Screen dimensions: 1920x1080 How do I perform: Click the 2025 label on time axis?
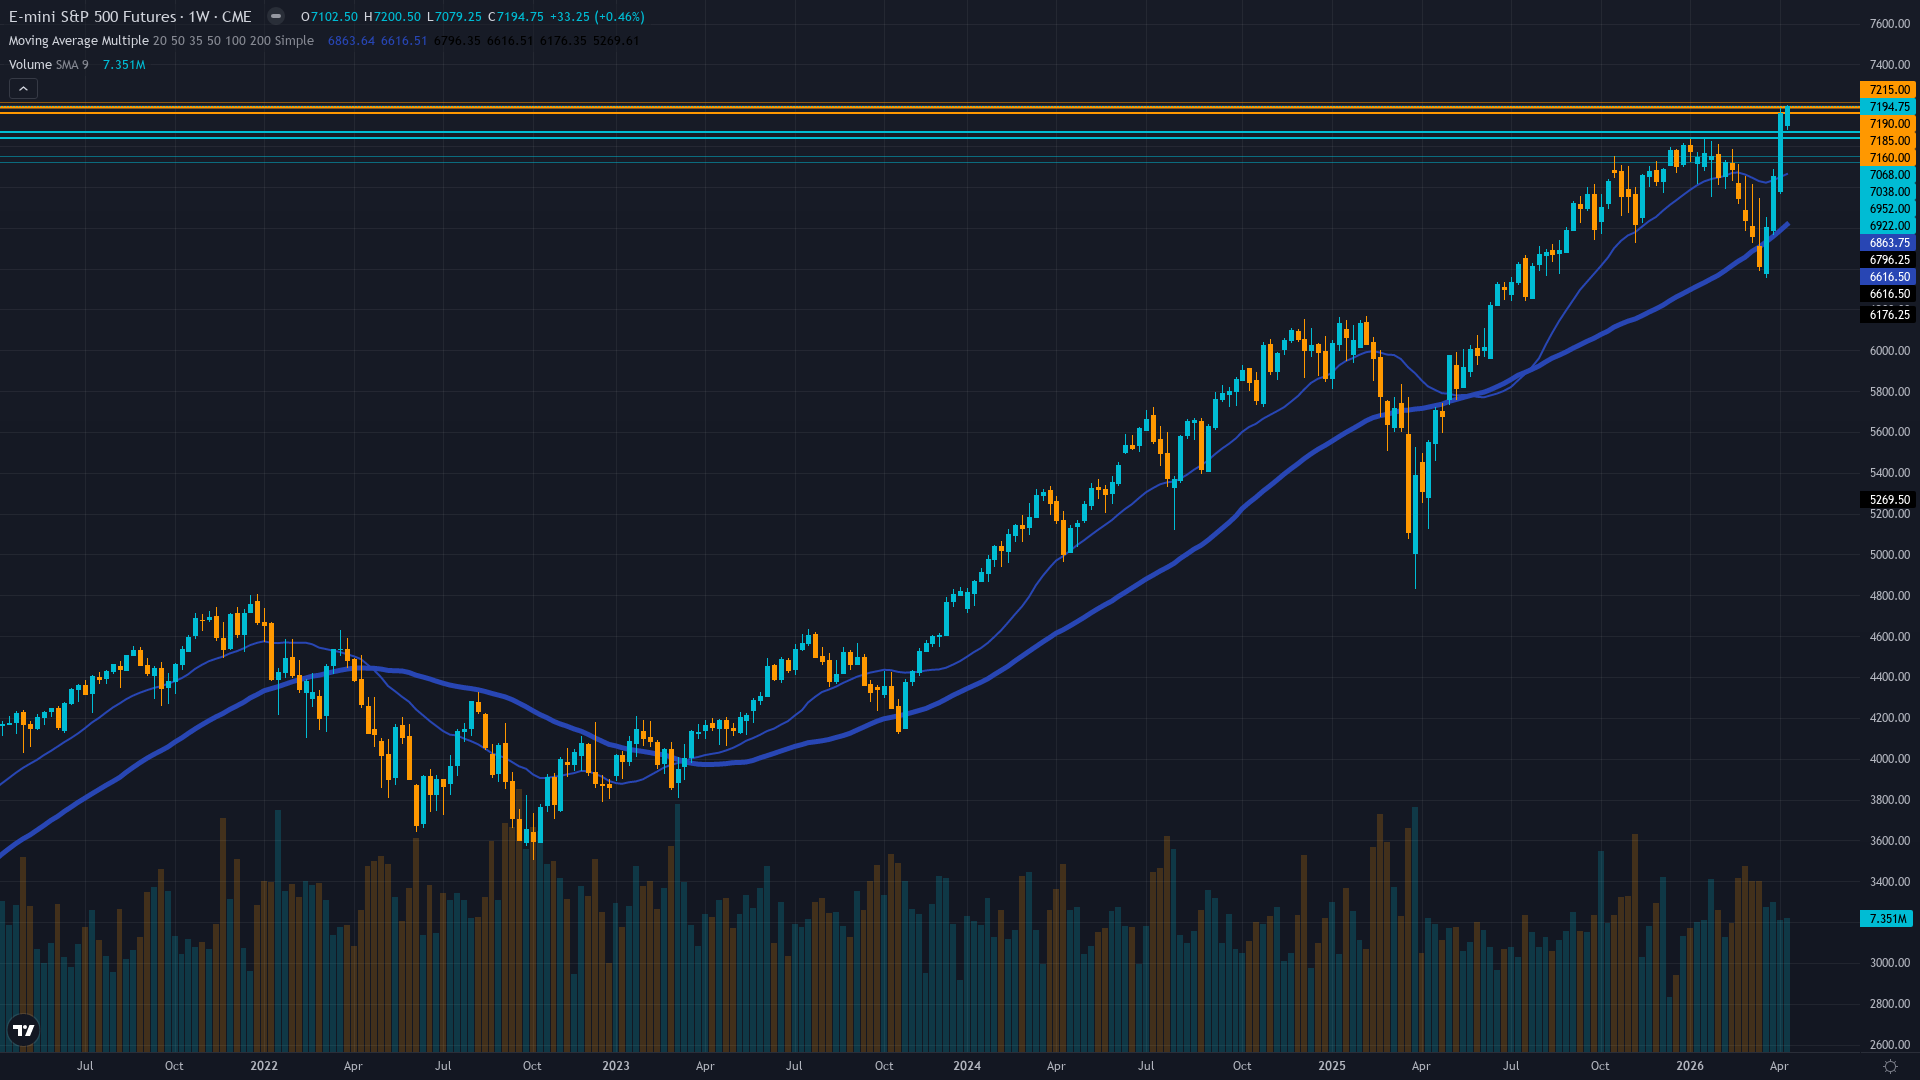(x=1332, y=1066)
